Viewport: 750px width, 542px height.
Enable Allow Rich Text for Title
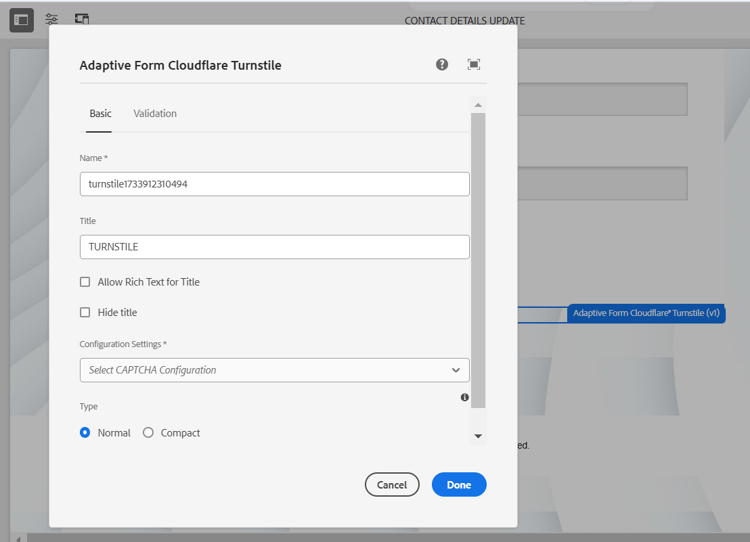85,282
